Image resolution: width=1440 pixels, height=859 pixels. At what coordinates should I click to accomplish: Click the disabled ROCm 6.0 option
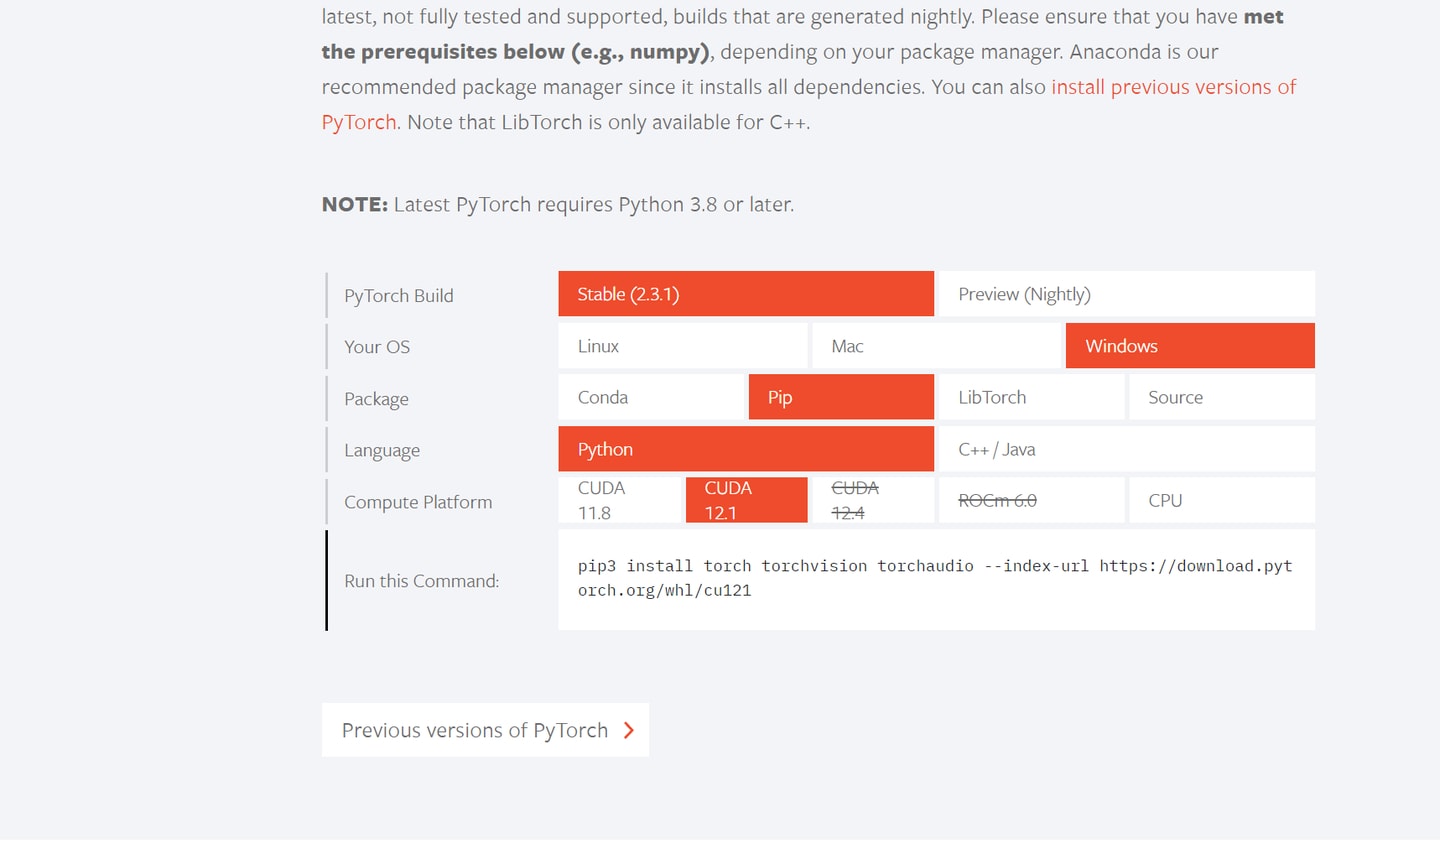click(1031, 500)
